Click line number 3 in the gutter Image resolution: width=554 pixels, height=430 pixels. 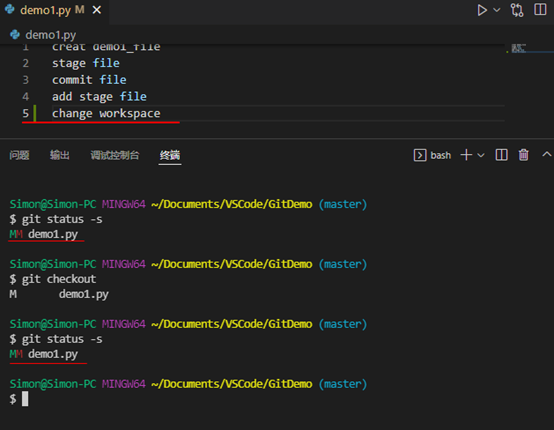[x=25, y=80]
